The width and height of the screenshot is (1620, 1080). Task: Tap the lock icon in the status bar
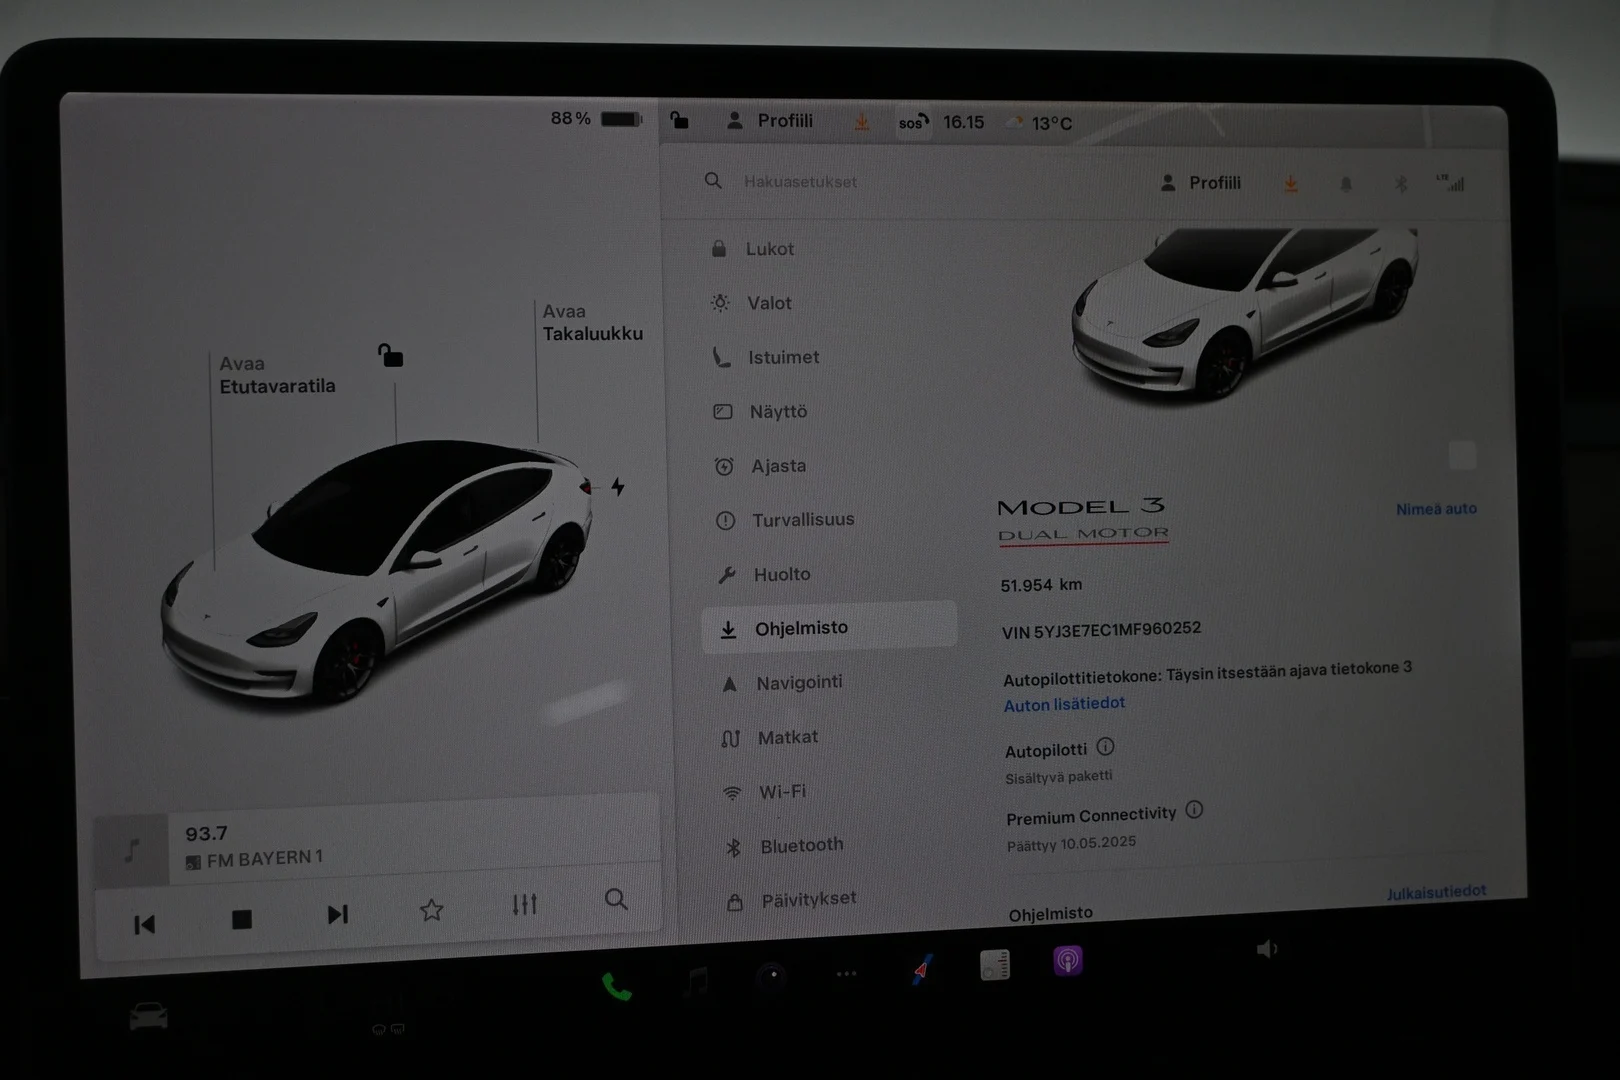tap(679, 121)
